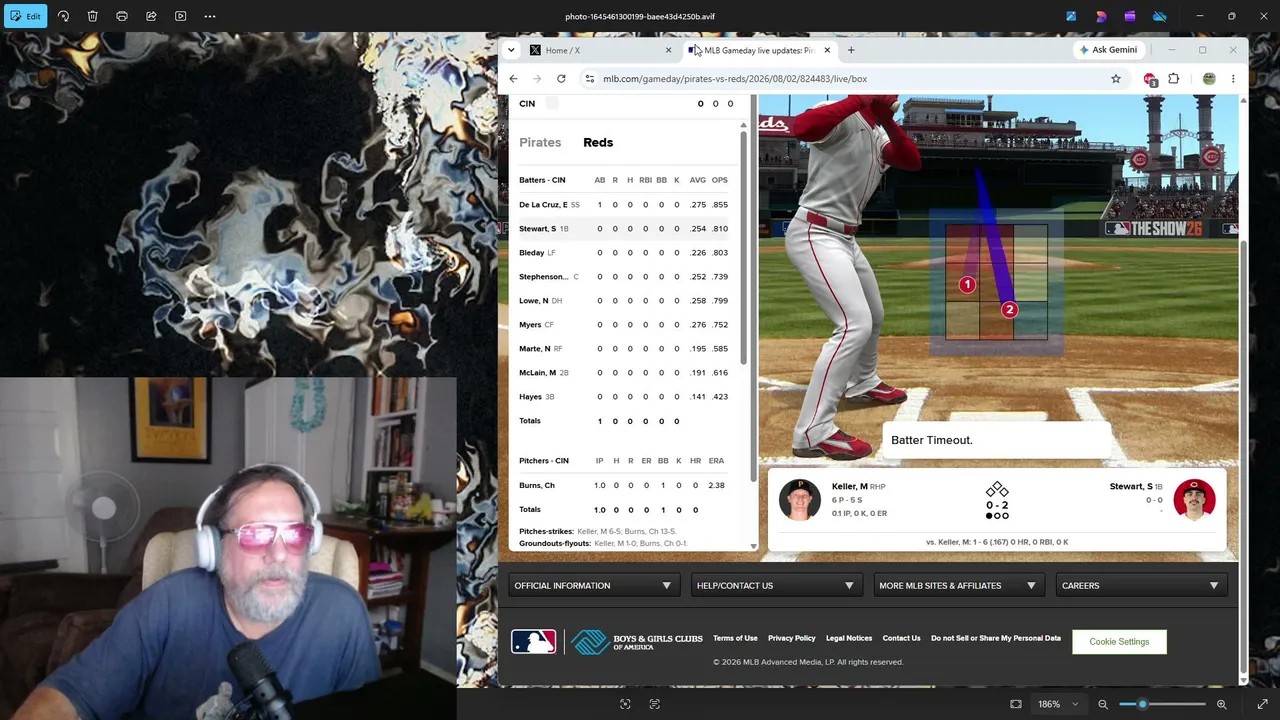Open Bleday player link
1280x720 pixels.
coord(531,253)
